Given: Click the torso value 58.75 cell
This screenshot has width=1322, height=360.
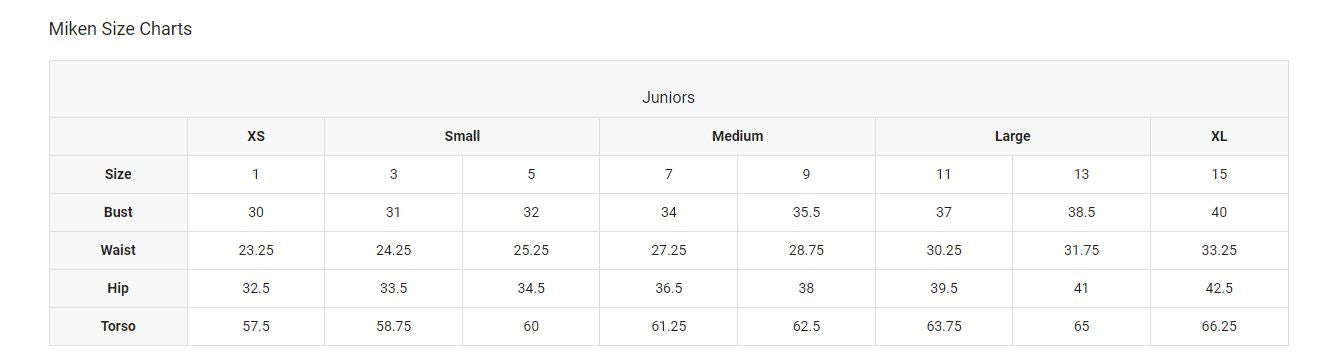Looking at the screenshot, I should [x=393, y=326].
